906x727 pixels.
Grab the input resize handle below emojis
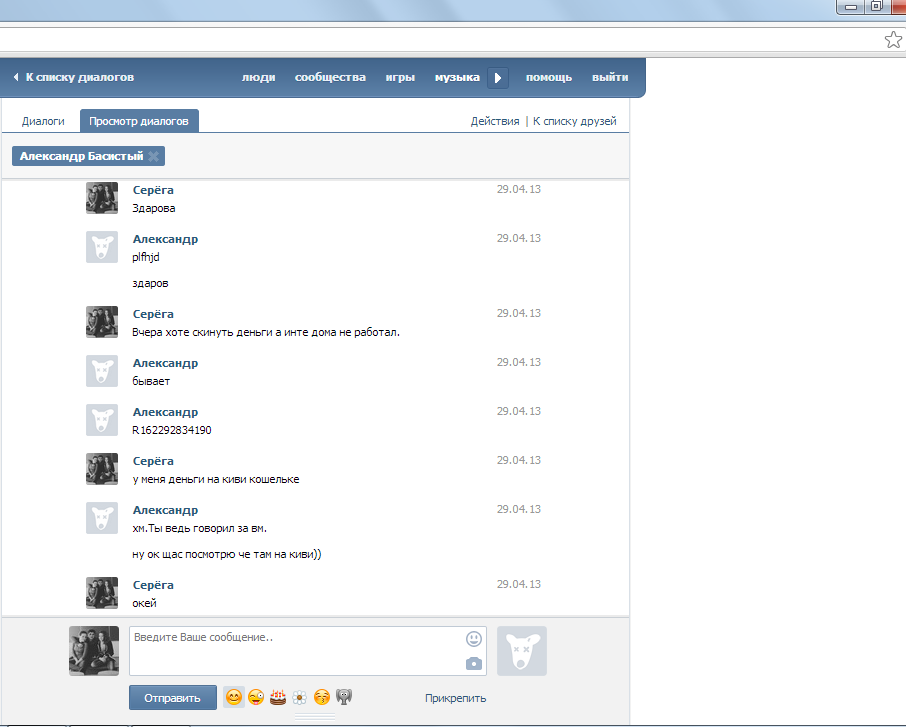click(x=315, y=717)
